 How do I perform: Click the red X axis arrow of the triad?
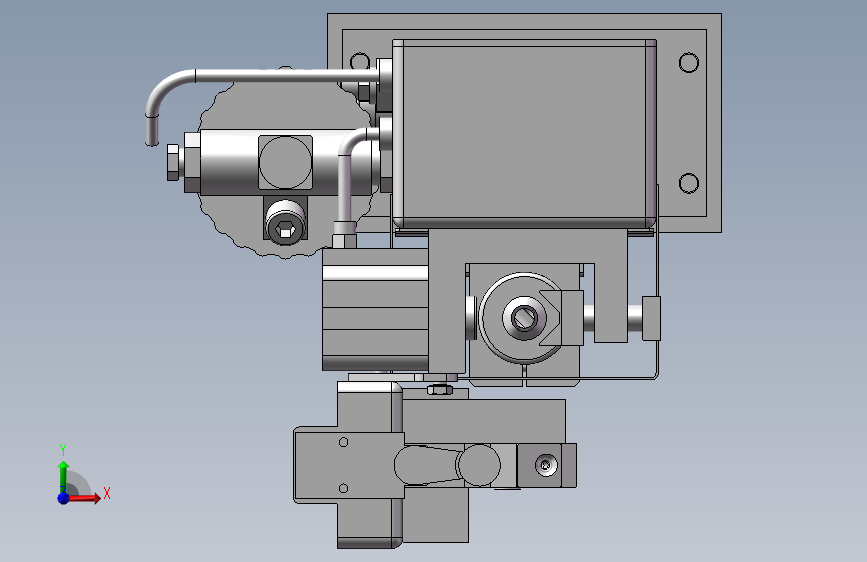[x=83, y=498]
